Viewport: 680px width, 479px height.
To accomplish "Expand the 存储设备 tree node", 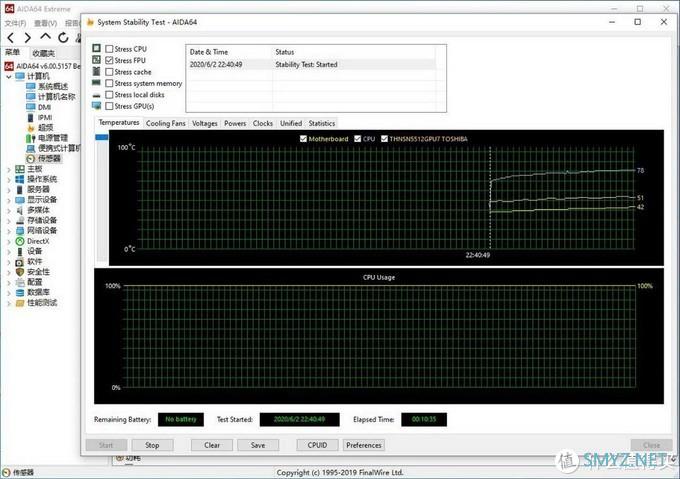I will click(x=9, y=220).
